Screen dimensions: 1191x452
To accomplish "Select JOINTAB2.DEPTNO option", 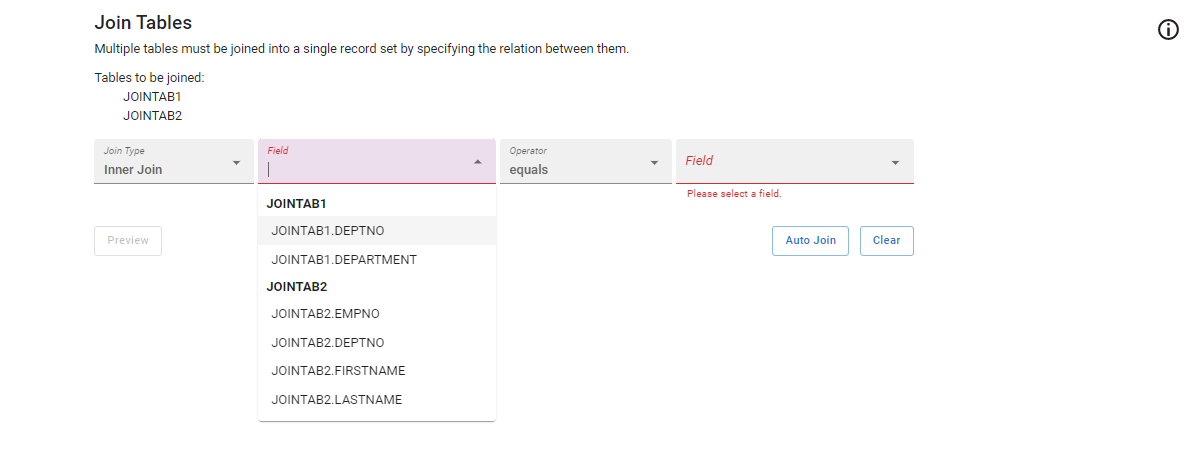I will click(x=377, y=342).
